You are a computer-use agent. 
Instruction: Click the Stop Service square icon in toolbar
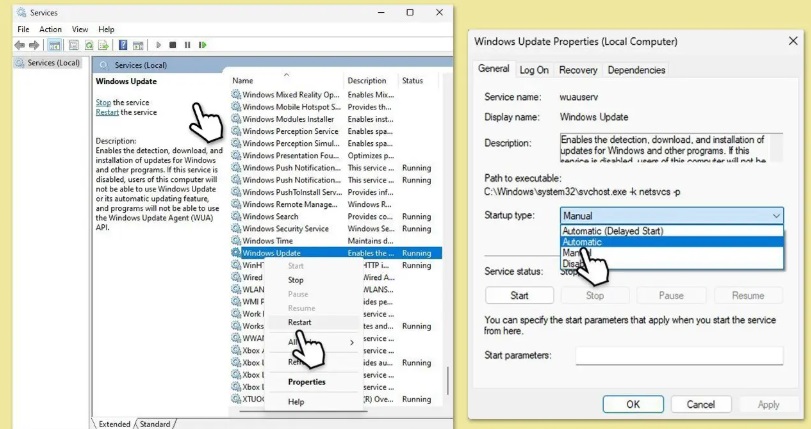[x=173, y=45]
